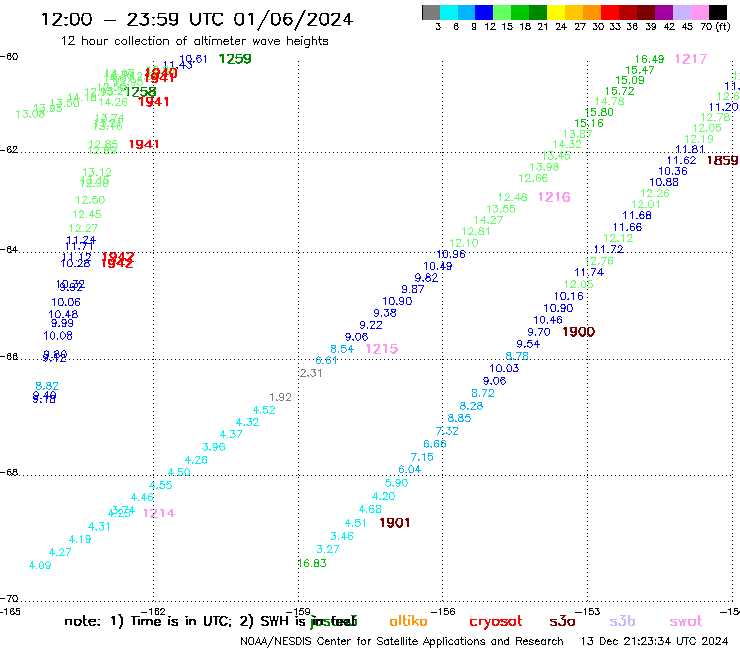Click the wave height value '8.54'
Image resolution: width=740 pixels, height=650 pixels.
342,349
